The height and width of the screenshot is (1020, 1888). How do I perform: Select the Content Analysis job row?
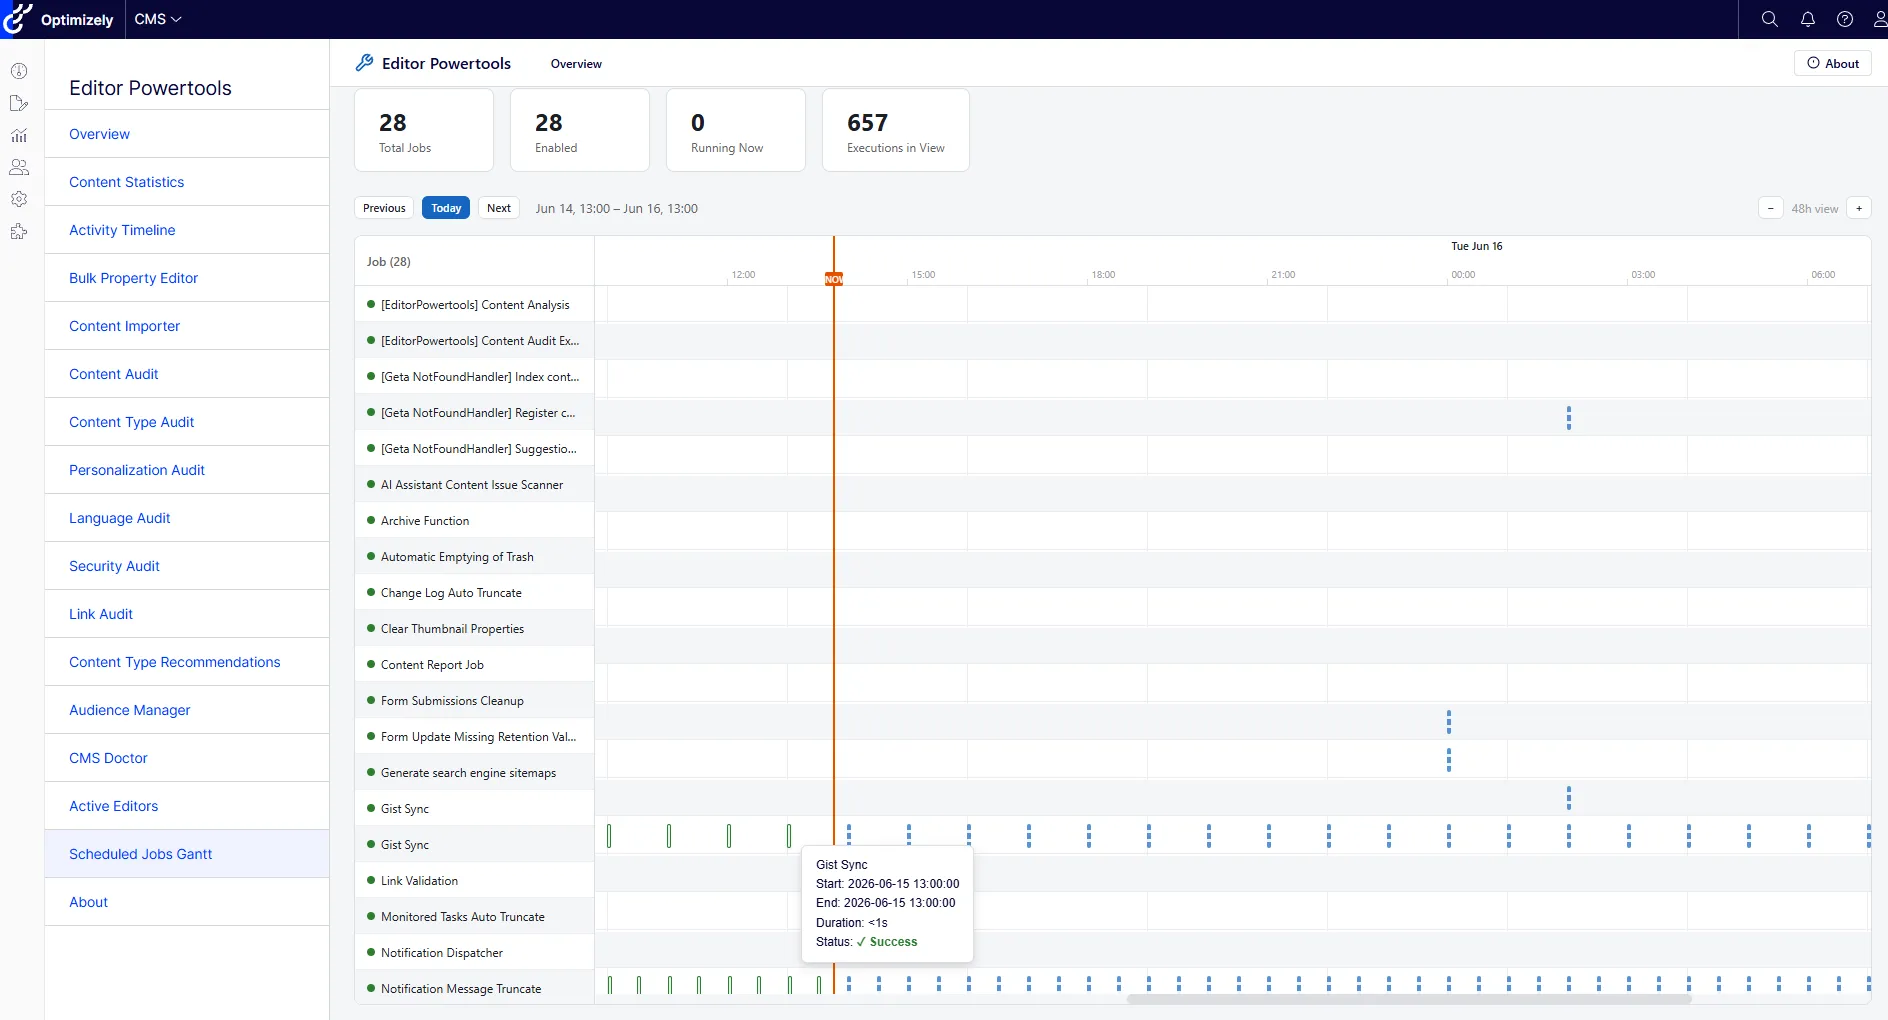(x=475, y=305)
